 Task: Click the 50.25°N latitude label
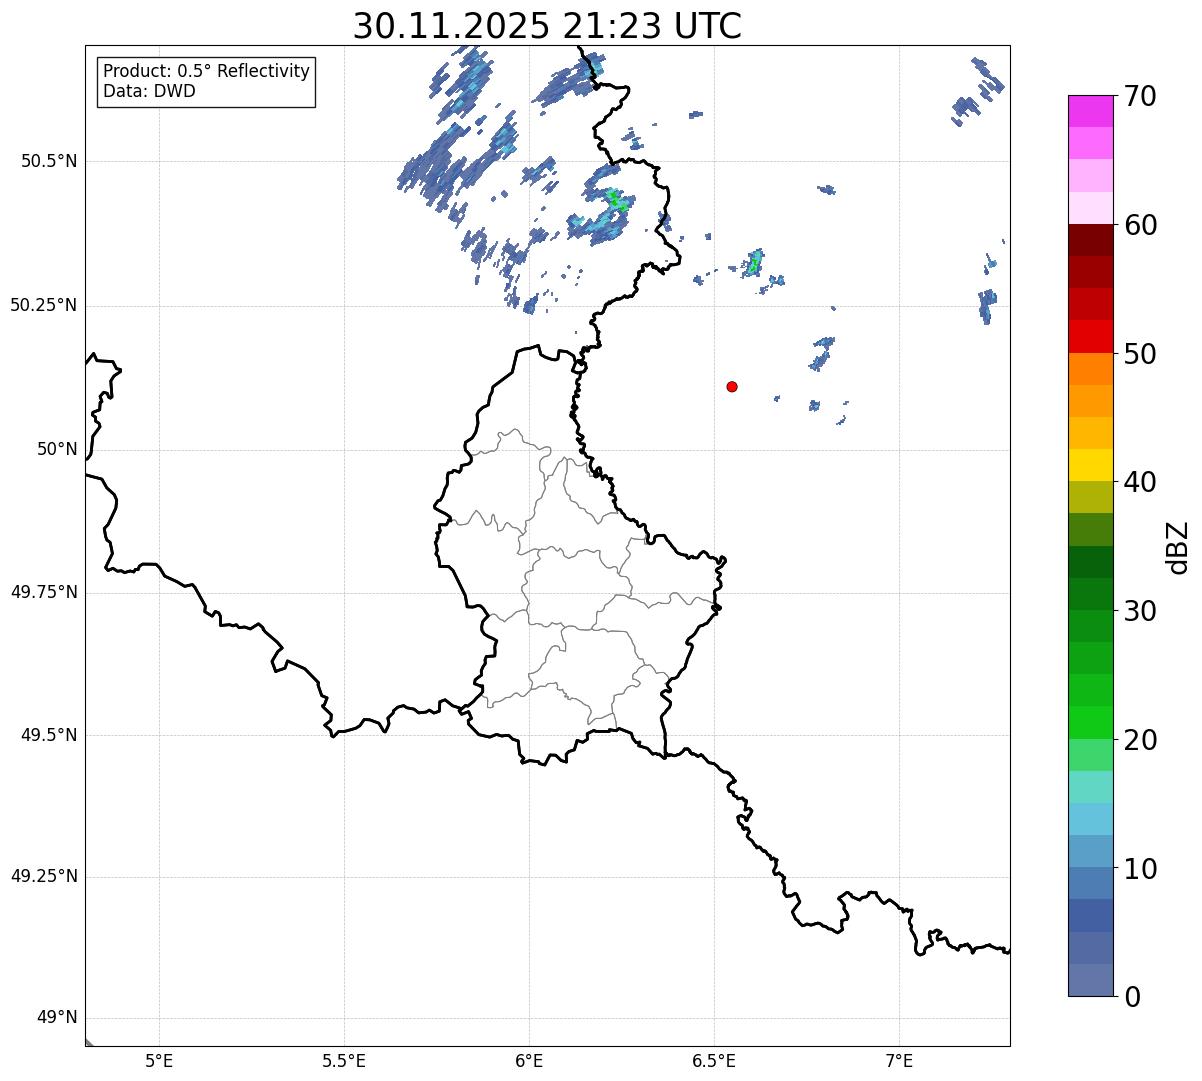point(44,305)
